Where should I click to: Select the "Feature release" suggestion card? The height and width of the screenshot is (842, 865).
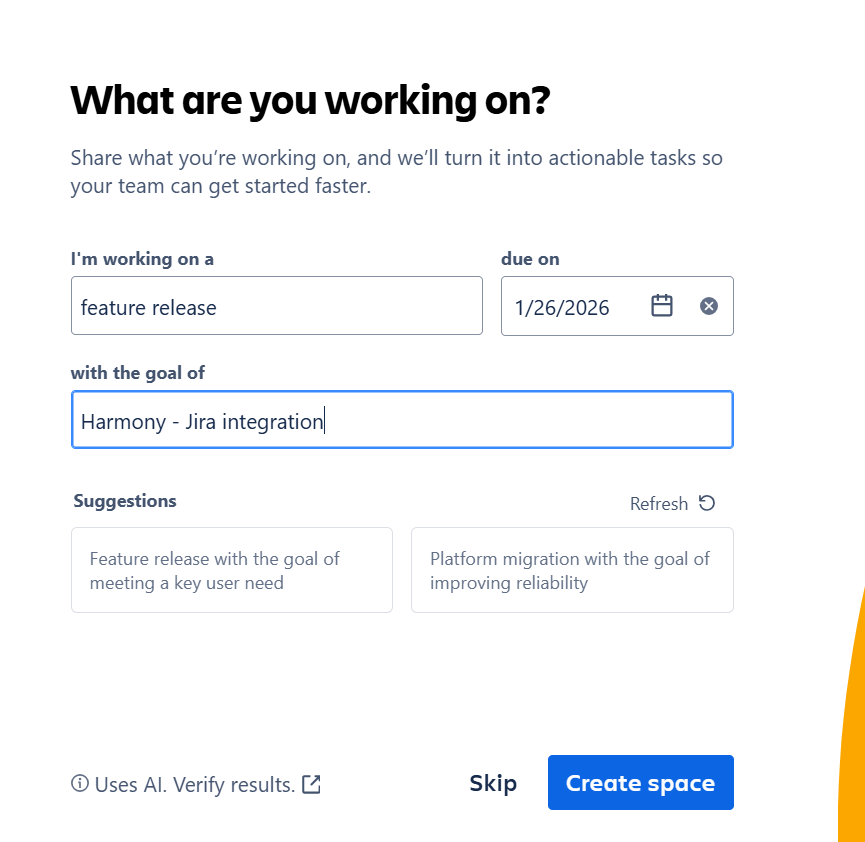pos(231,570)
